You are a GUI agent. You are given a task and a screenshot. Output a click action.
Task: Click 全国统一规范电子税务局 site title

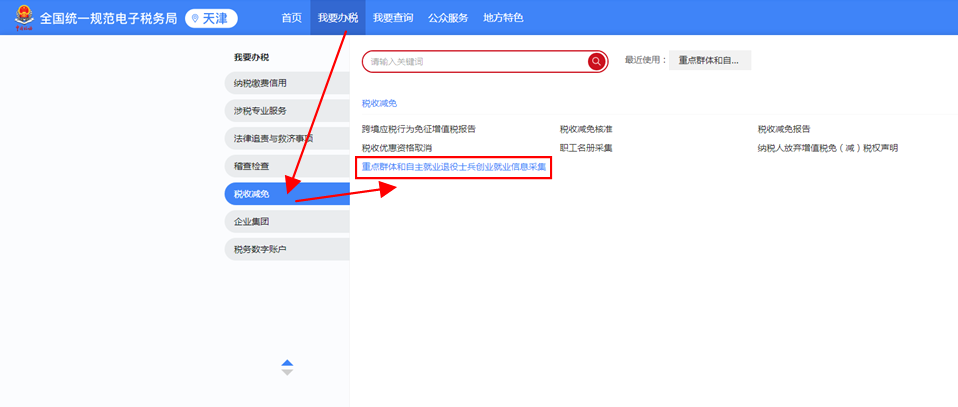tap(109, 18)
